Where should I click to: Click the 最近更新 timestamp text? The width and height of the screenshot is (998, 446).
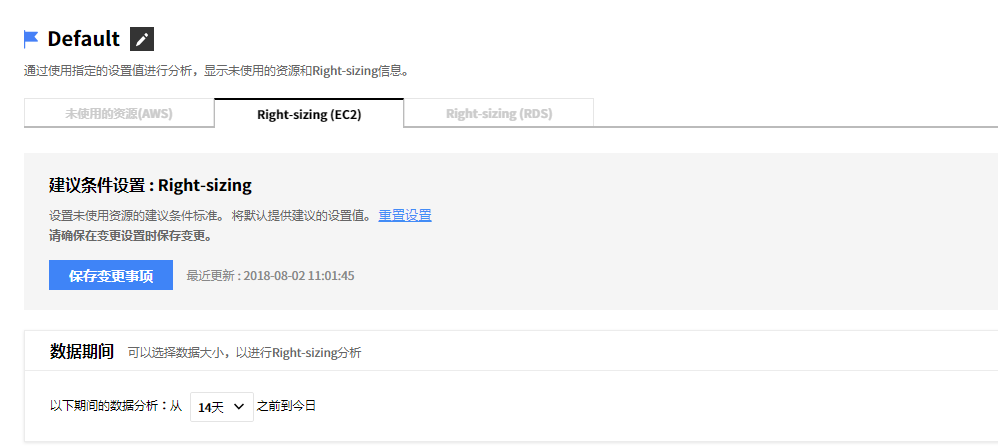coord(270,275)
